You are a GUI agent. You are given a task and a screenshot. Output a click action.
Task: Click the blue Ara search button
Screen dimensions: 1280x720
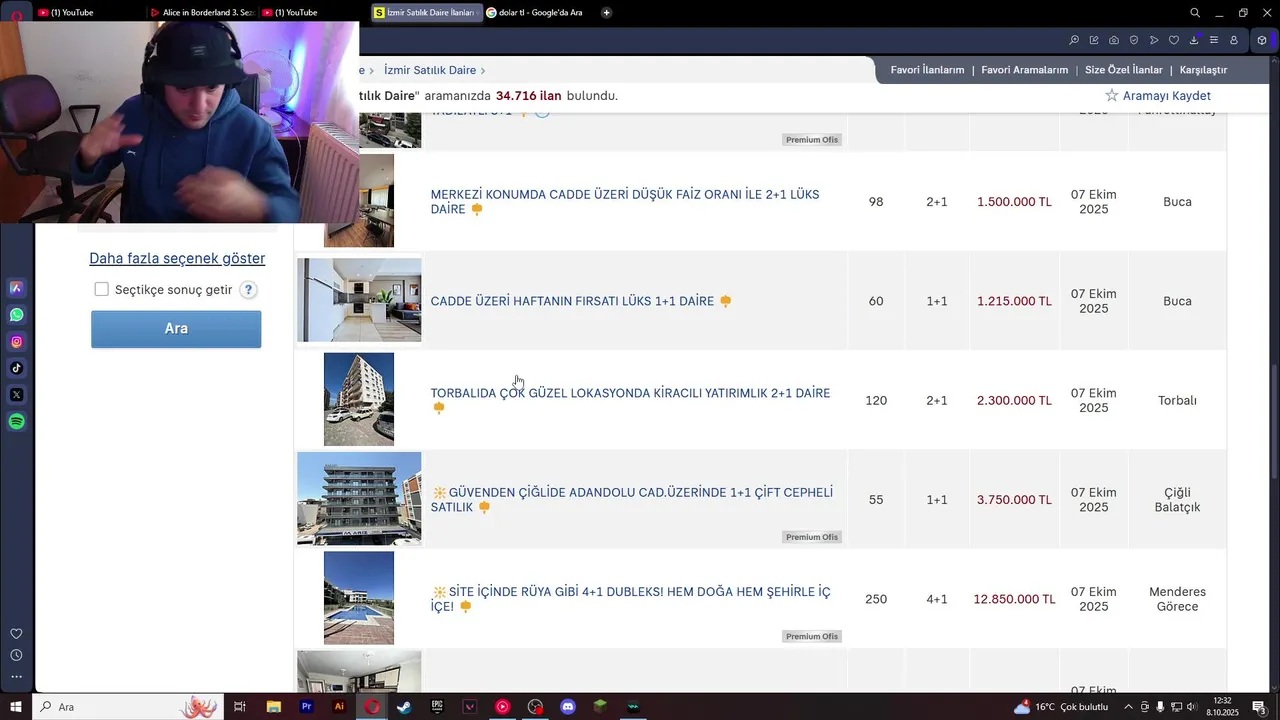click(x=176, y=329)
